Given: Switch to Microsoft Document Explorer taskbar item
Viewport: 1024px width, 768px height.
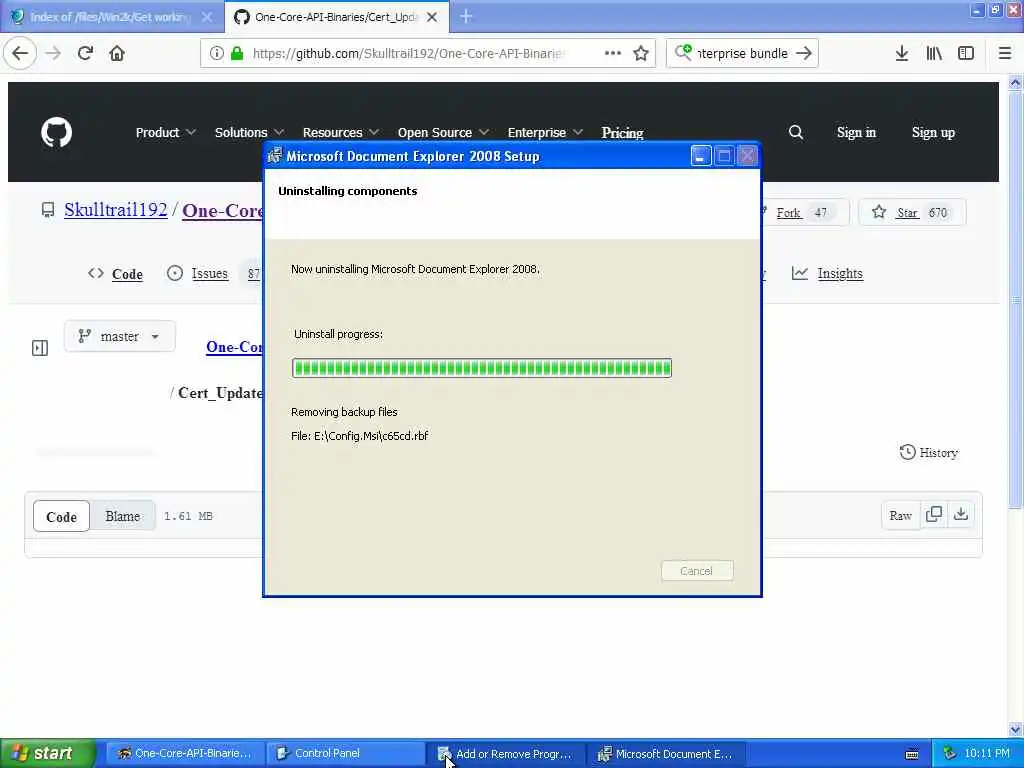Looking at the screenshot, I should (666, 754).
